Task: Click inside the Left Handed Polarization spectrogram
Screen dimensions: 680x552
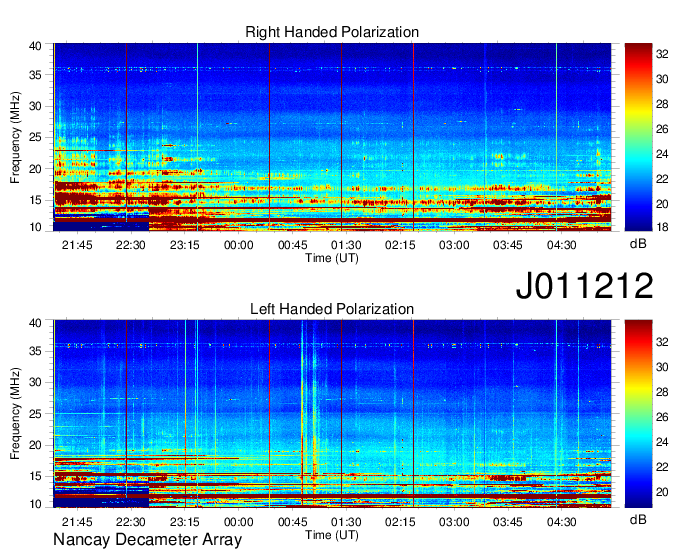Action: click(332, 414)
